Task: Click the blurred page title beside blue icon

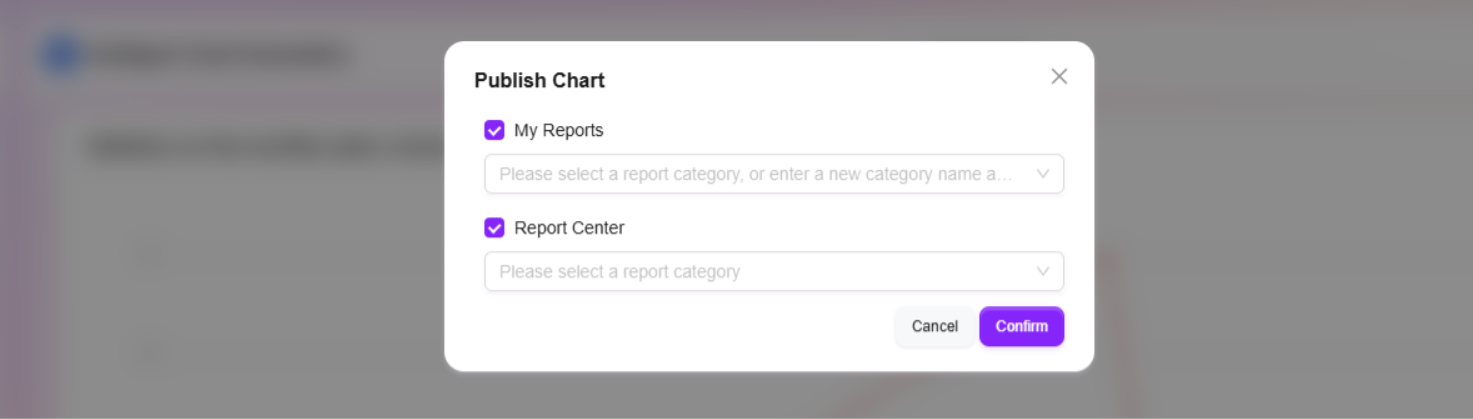Action: point(218,56)
